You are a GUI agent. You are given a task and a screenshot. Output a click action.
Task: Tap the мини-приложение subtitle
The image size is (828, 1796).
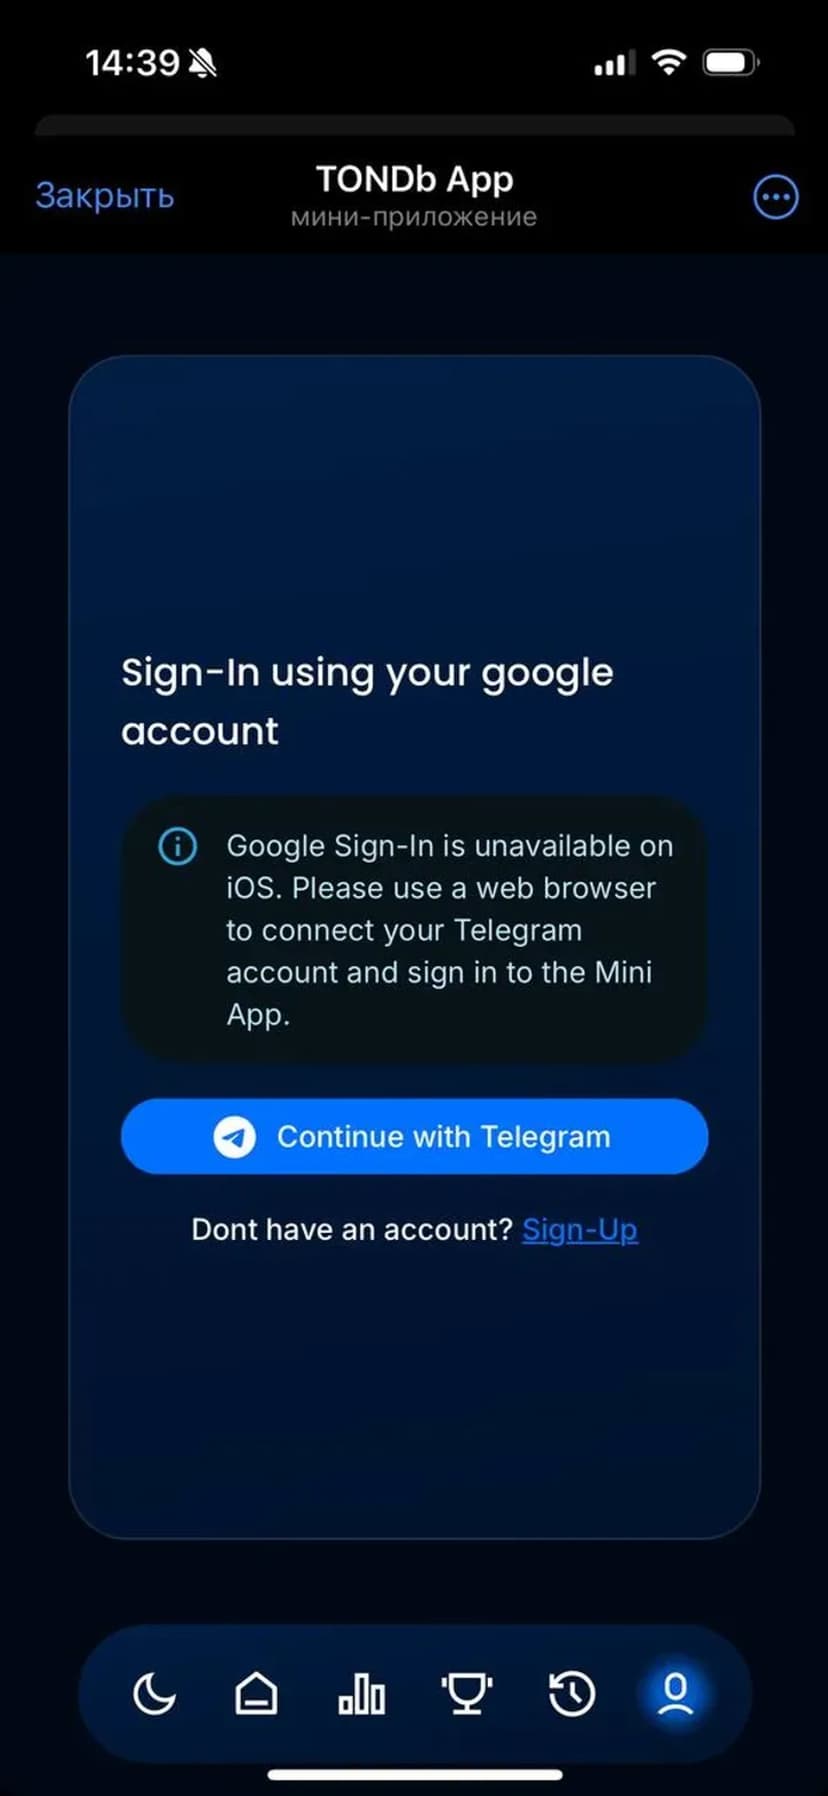tap(414, 217)
